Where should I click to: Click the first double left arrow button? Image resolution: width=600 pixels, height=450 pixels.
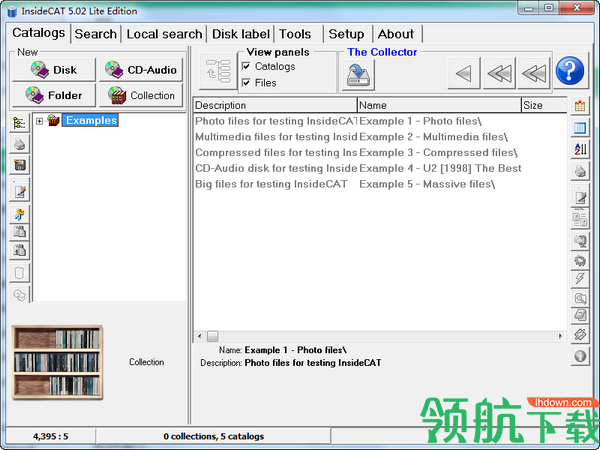point(499,73)
